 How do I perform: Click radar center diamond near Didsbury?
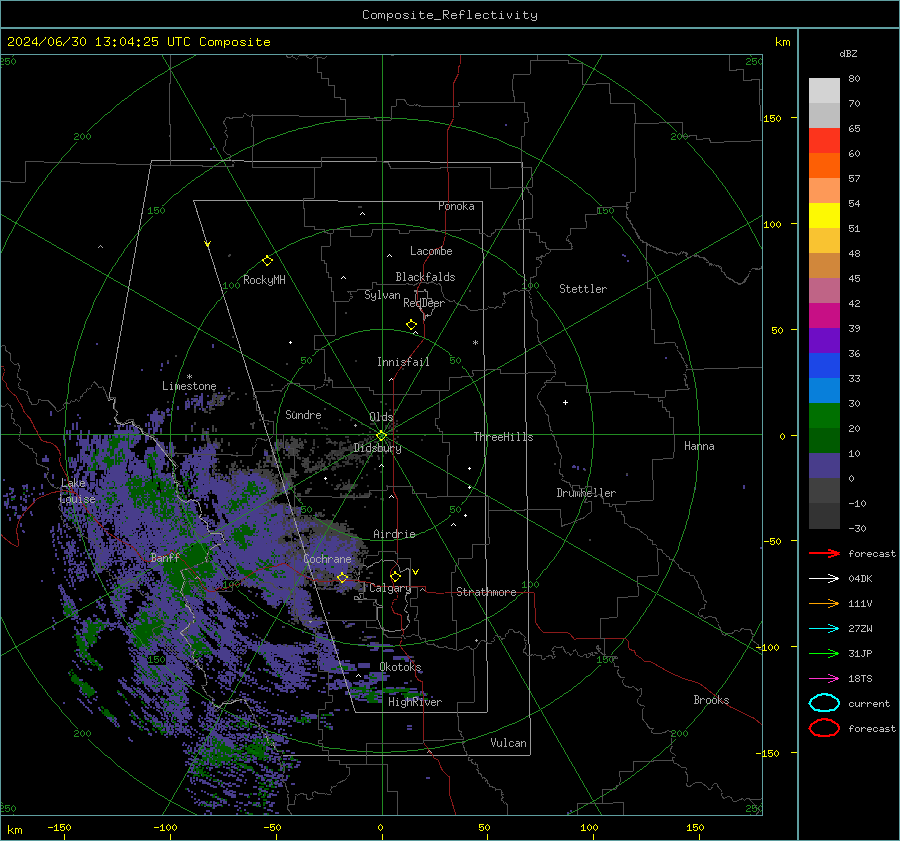[381, 436]
